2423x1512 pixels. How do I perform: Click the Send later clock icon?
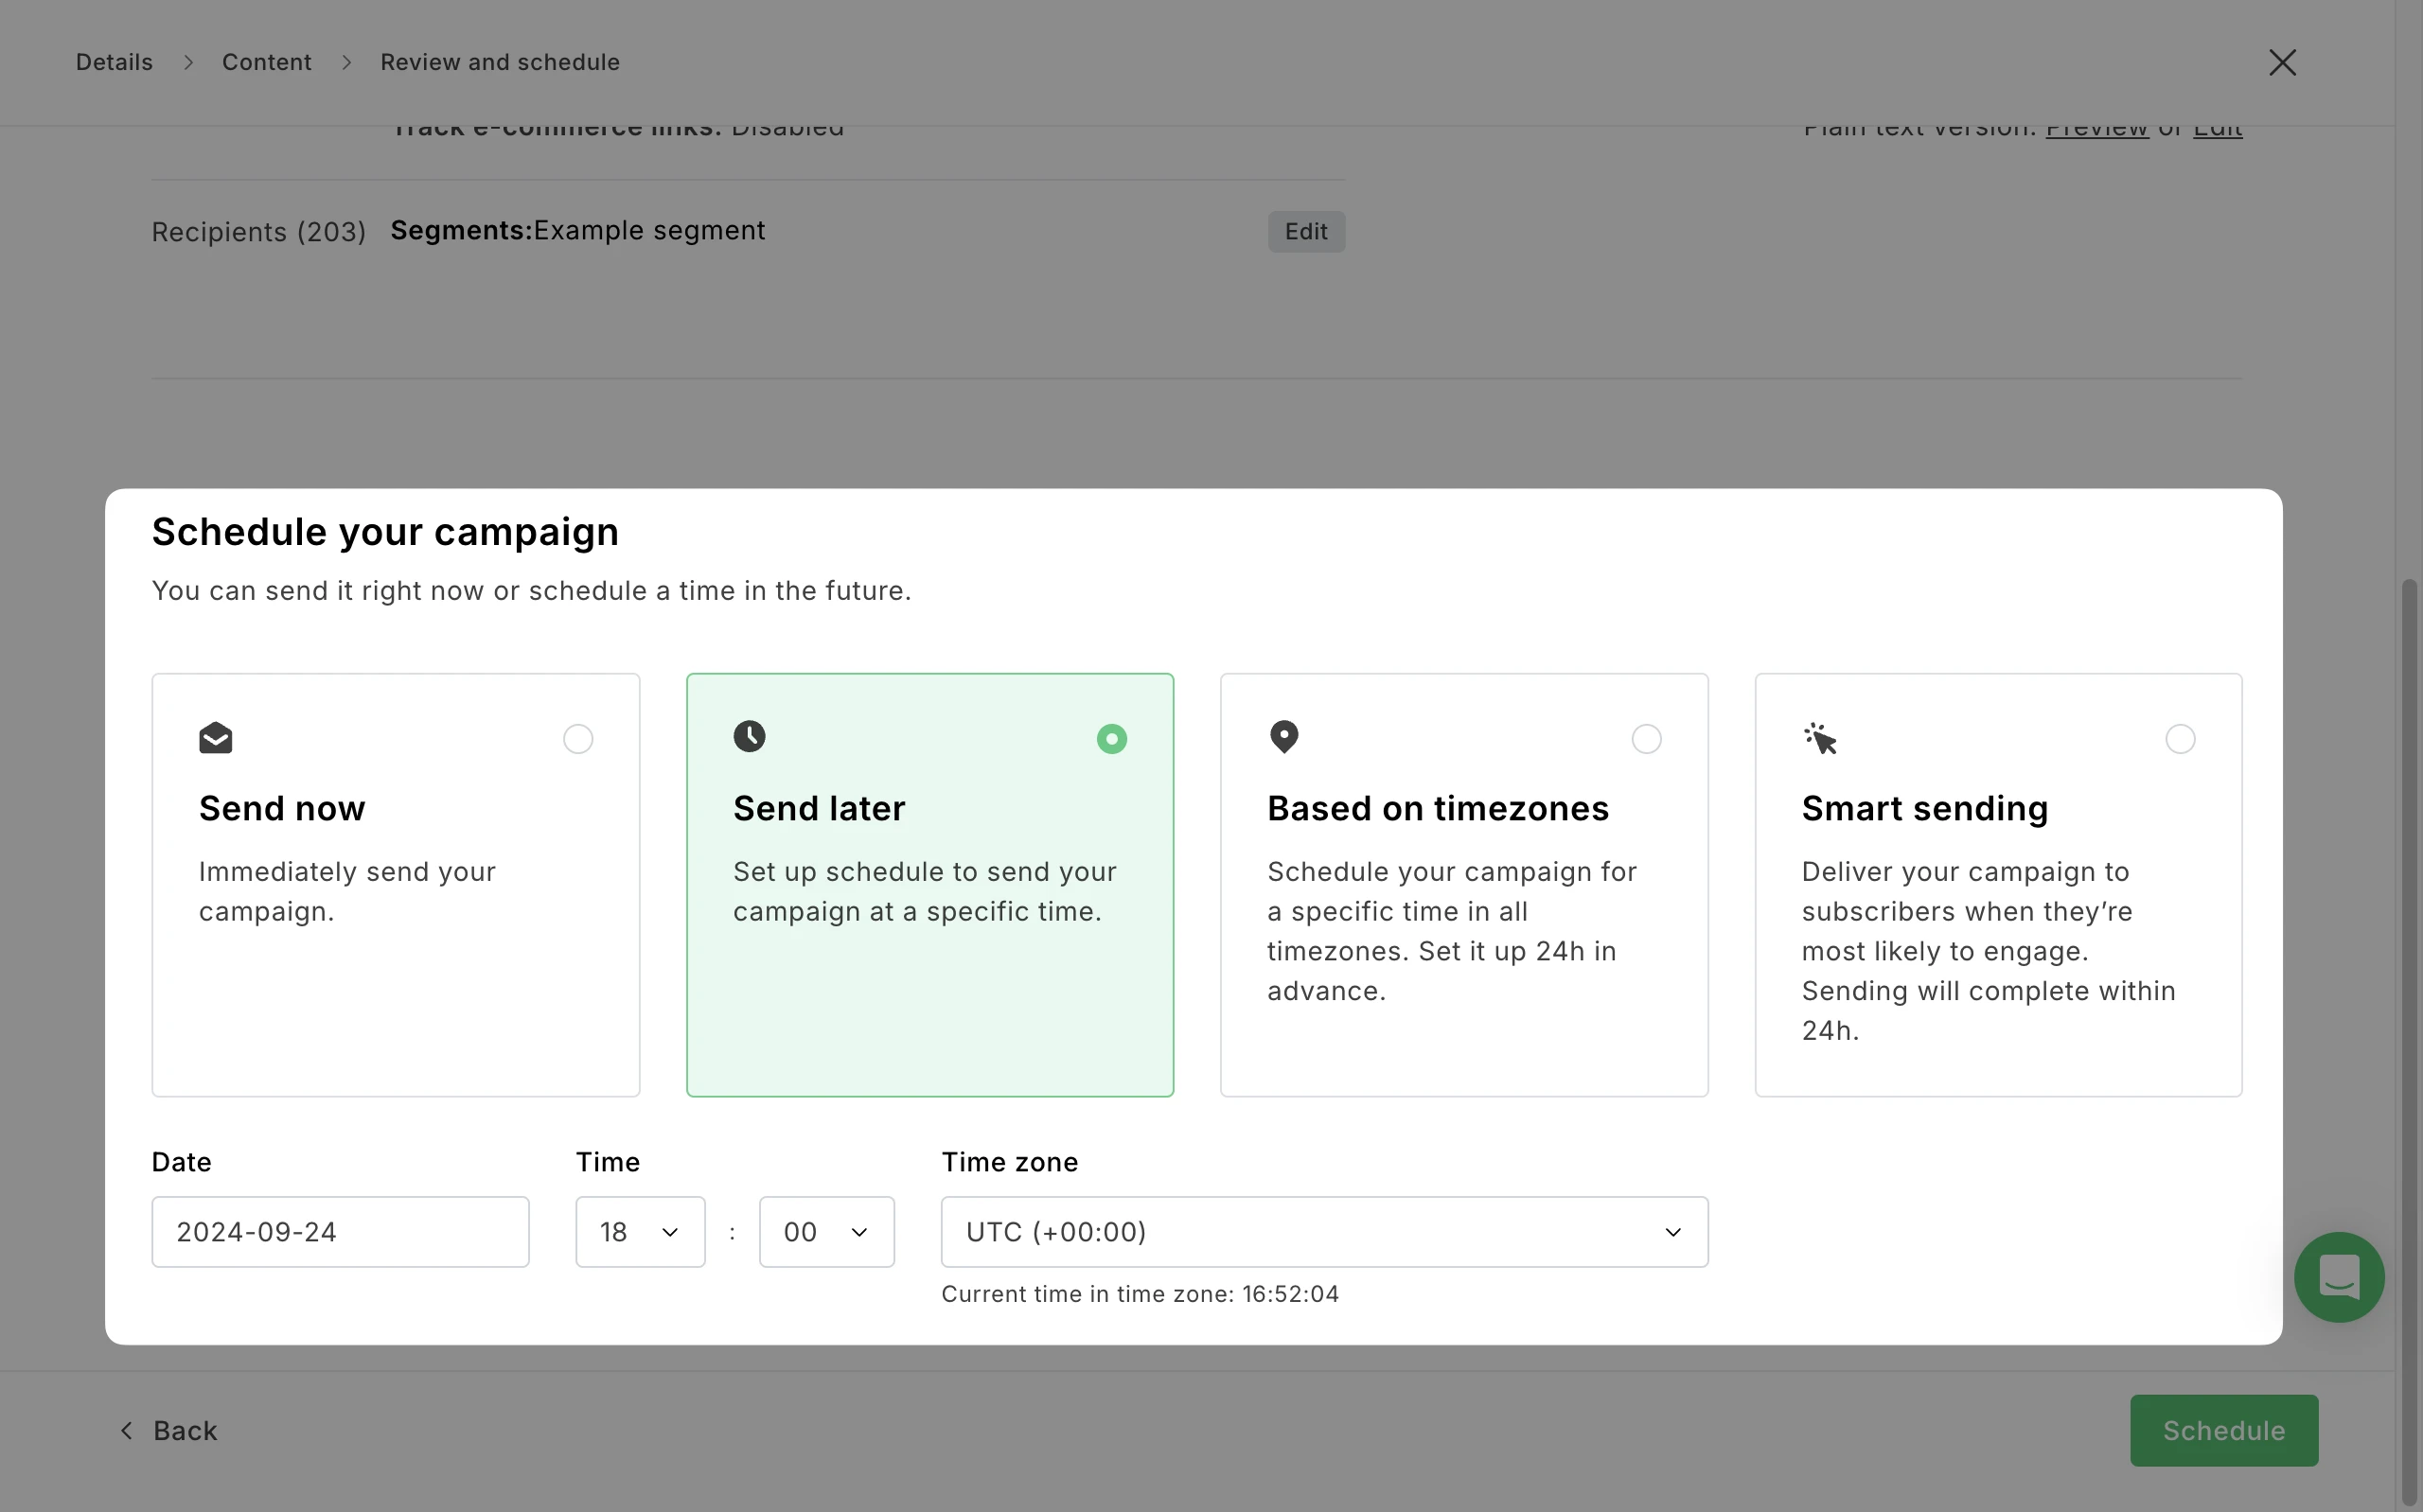(x=749, y=737)
